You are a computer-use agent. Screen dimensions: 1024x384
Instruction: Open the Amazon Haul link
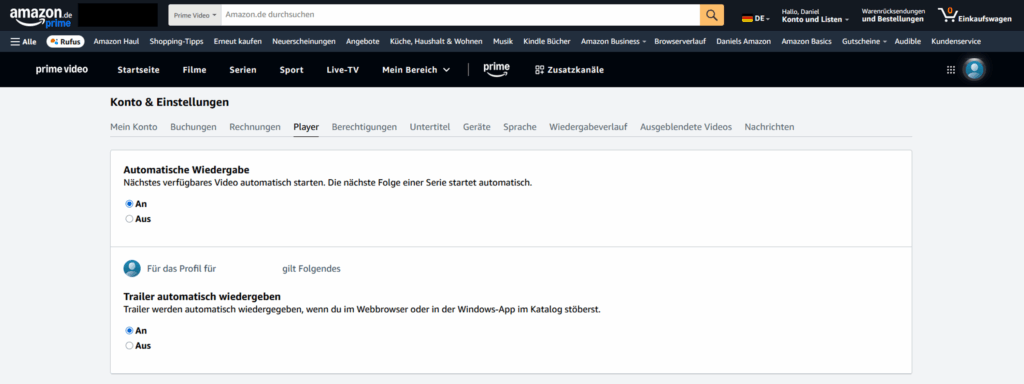116,42
